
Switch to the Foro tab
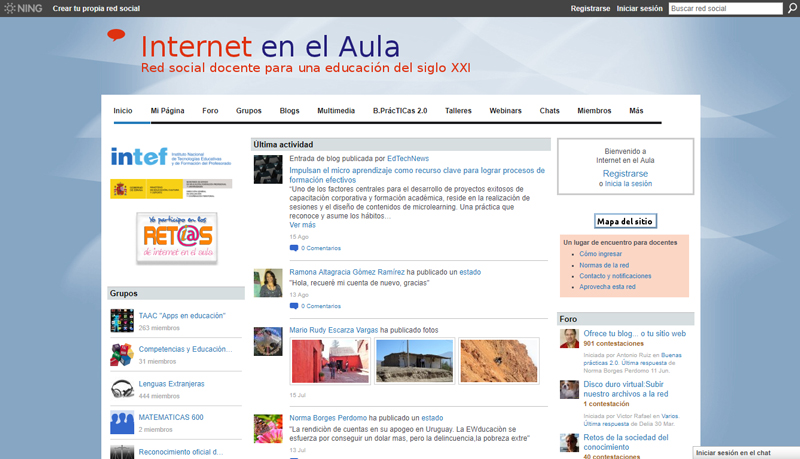tap(210, 111)
